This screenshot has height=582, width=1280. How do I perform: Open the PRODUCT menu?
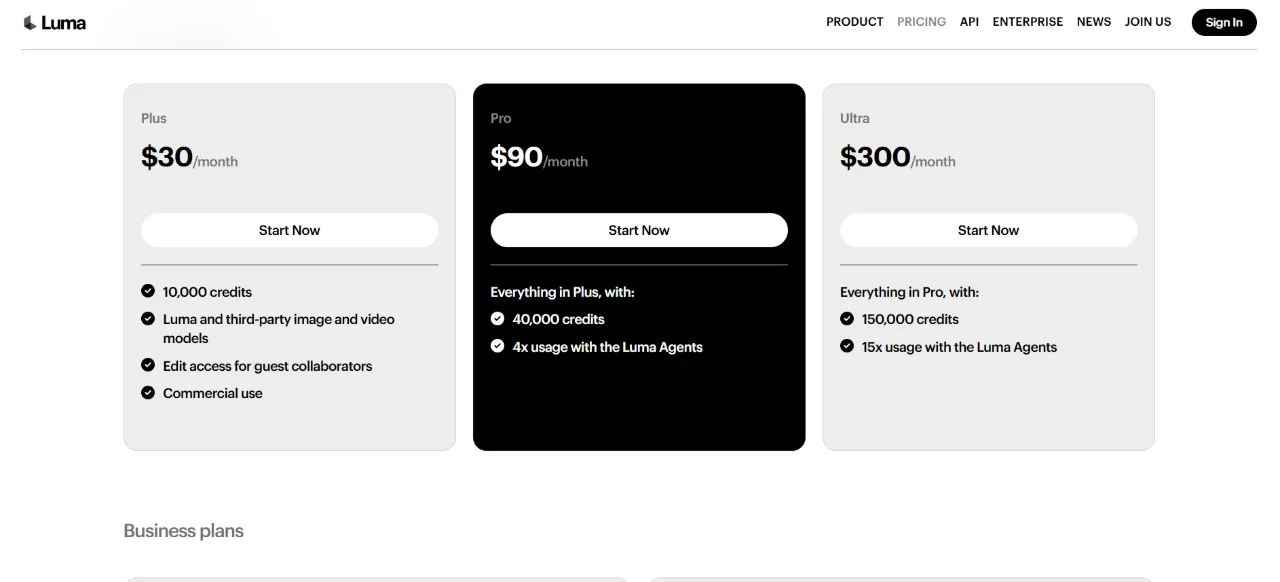(x=855, y=22)
